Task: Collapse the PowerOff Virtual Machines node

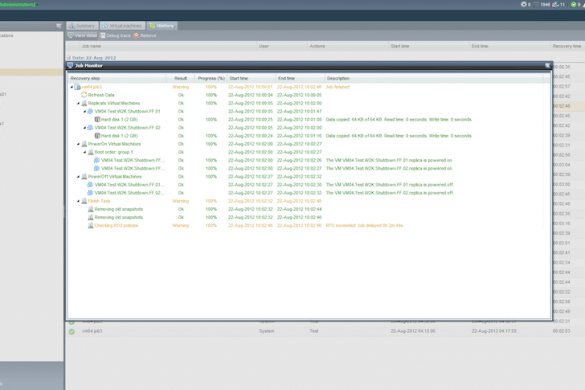Action: pyautogui.click(x=78, y=177)
